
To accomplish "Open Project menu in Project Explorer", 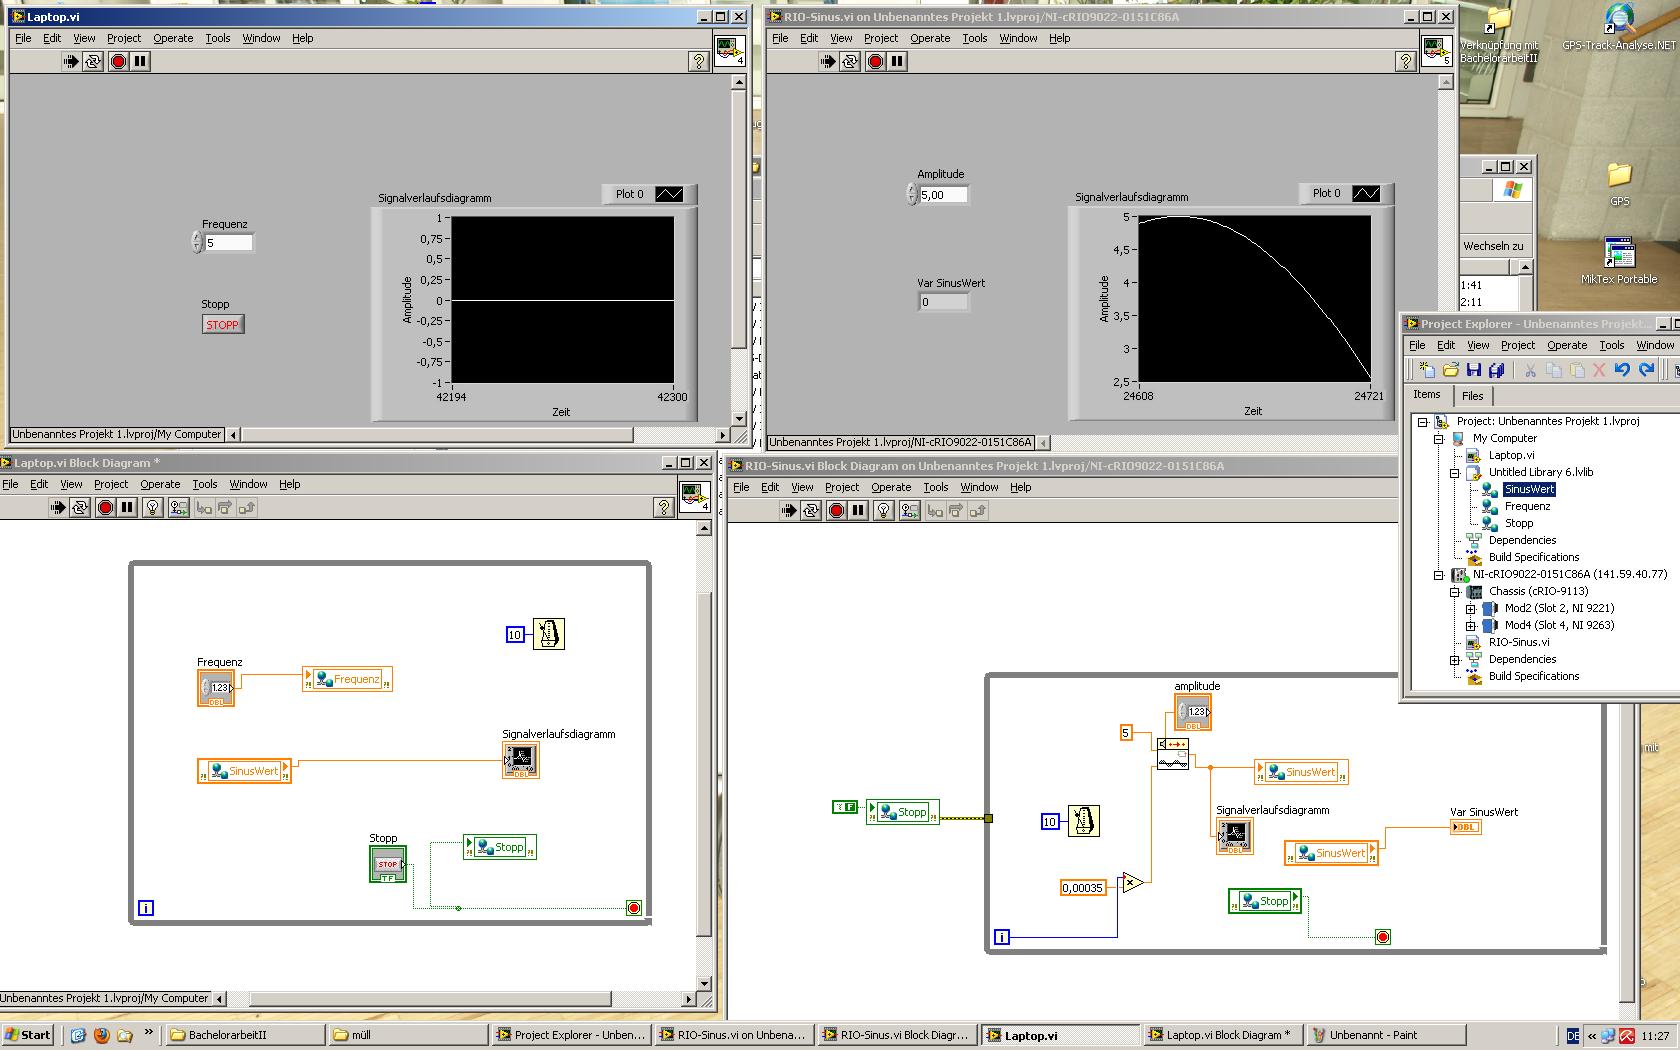I will point(1518,345).
